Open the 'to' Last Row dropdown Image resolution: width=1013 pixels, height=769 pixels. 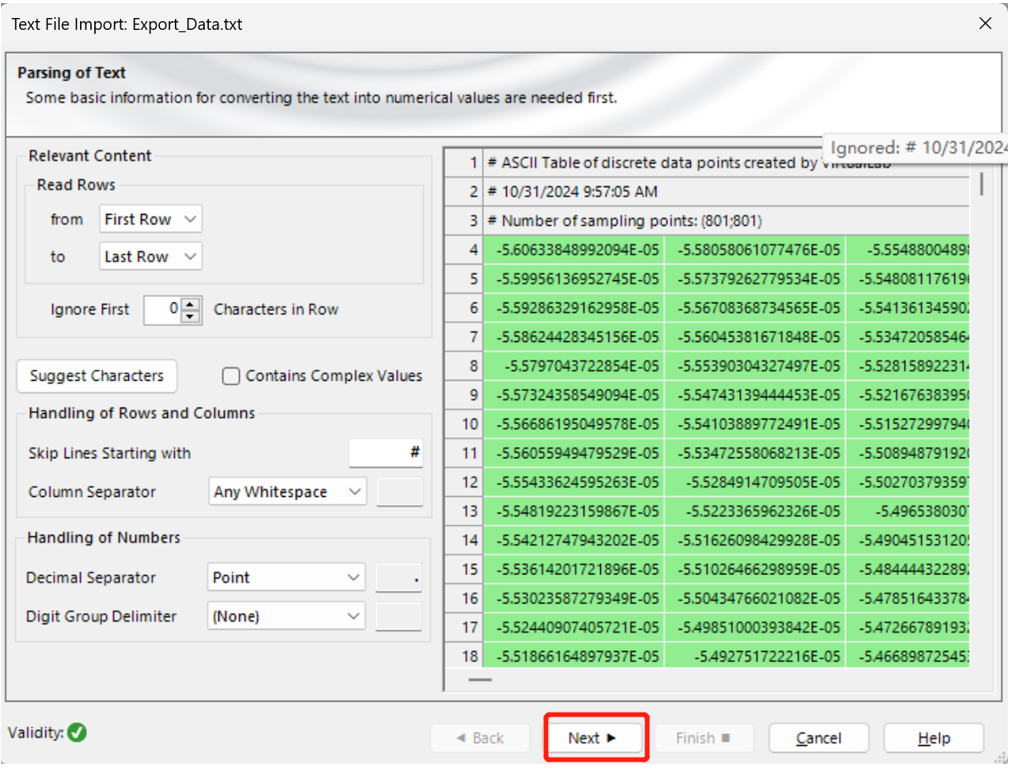(150, 257)
